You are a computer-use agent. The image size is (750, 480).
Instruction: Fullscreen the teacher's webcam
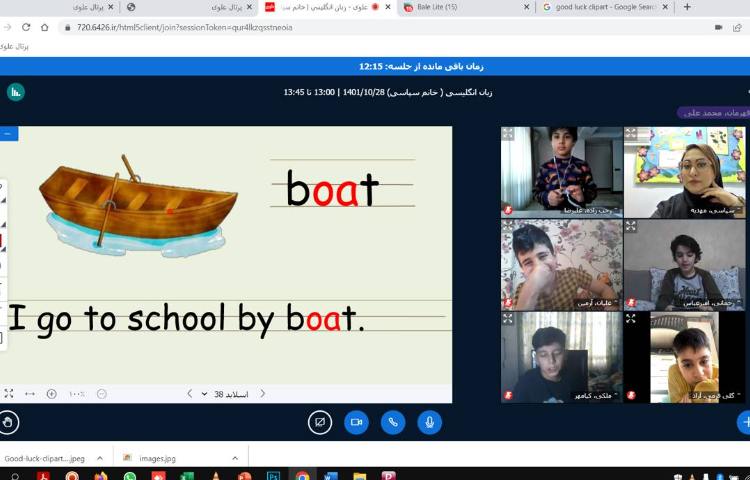point(631,133)
